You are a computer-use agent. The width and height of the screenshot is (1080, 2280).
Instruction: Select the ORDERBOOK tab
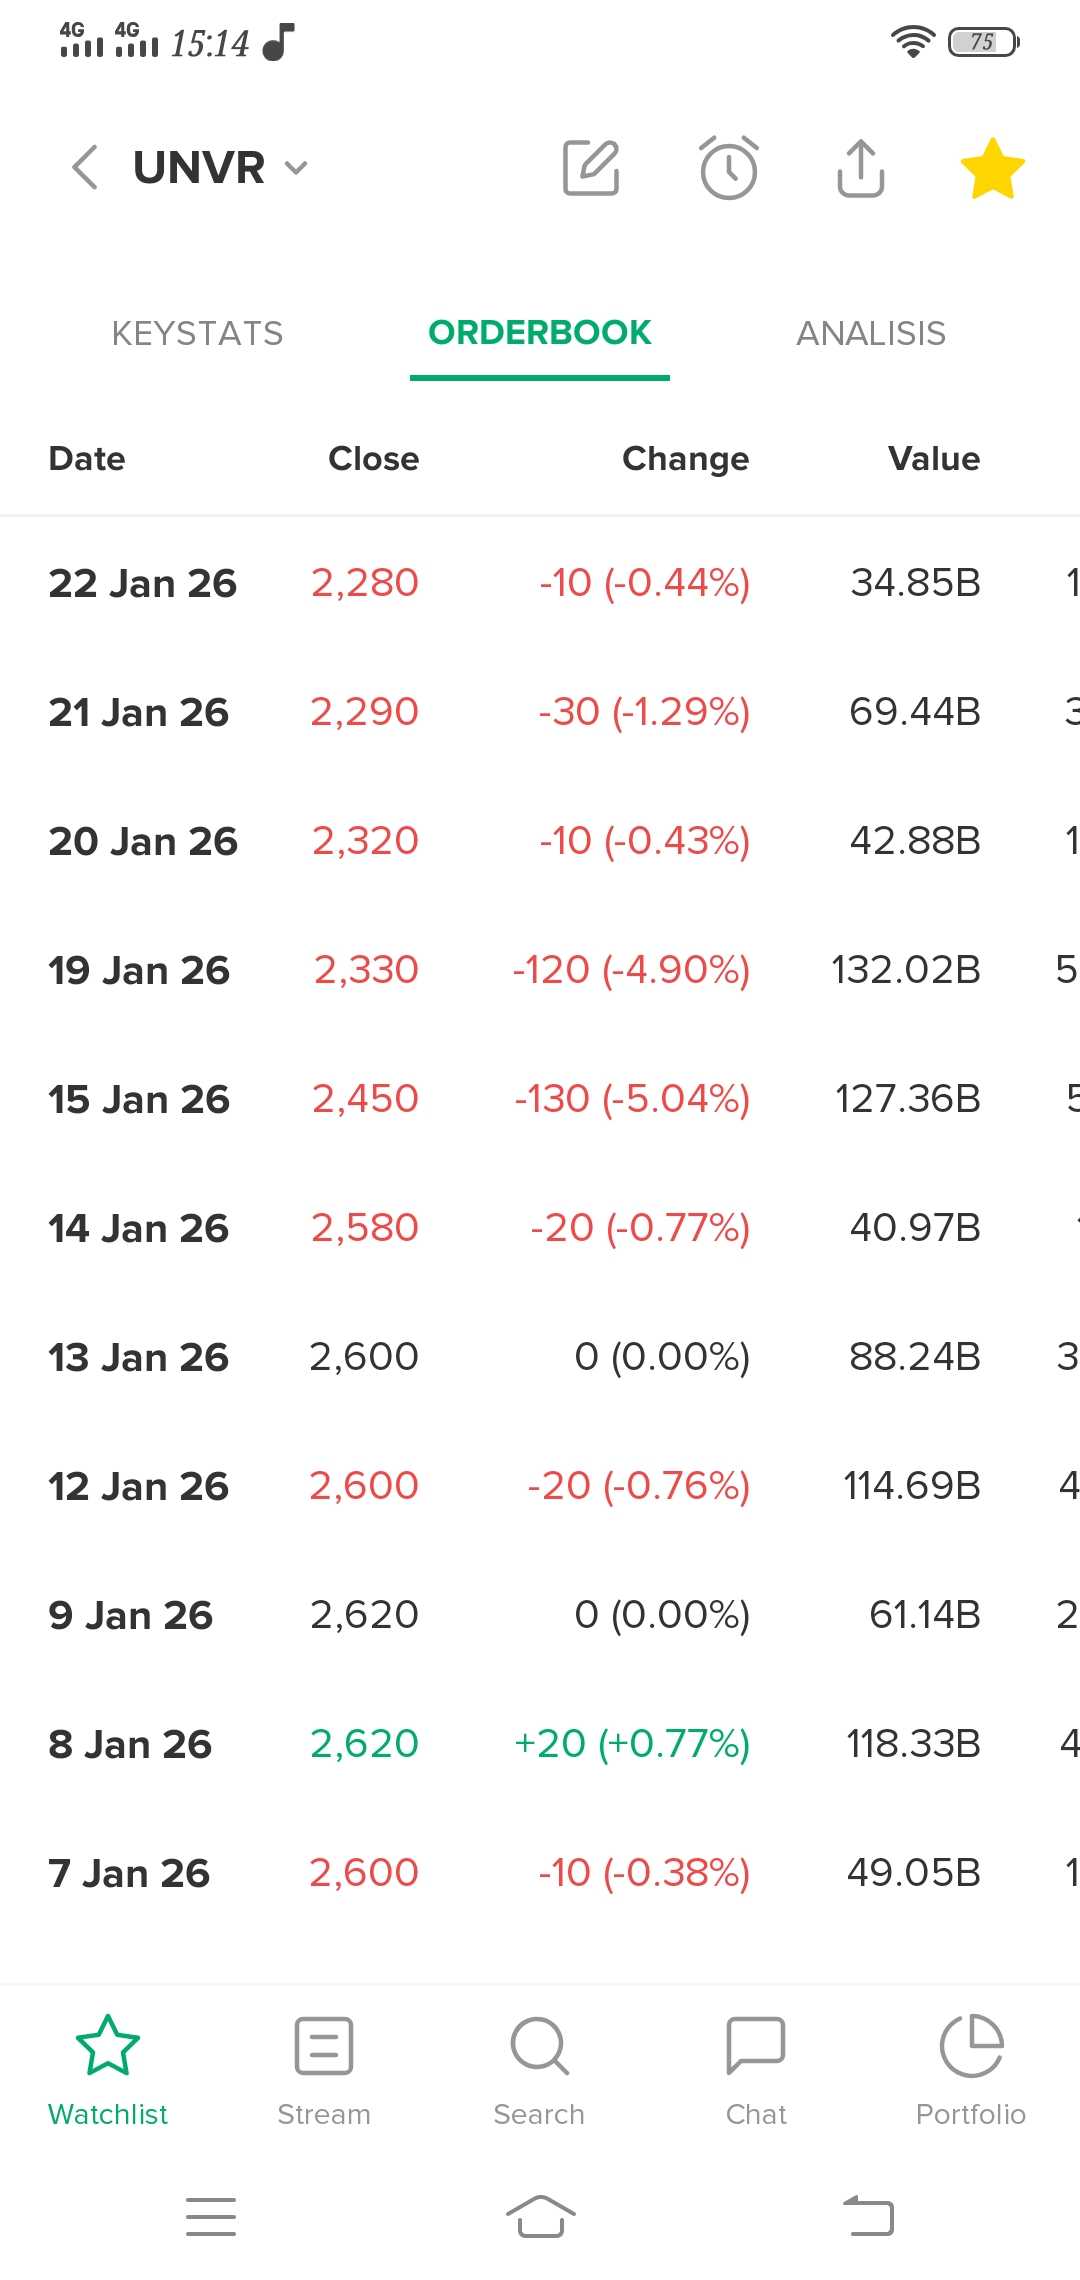click(539, 333)
